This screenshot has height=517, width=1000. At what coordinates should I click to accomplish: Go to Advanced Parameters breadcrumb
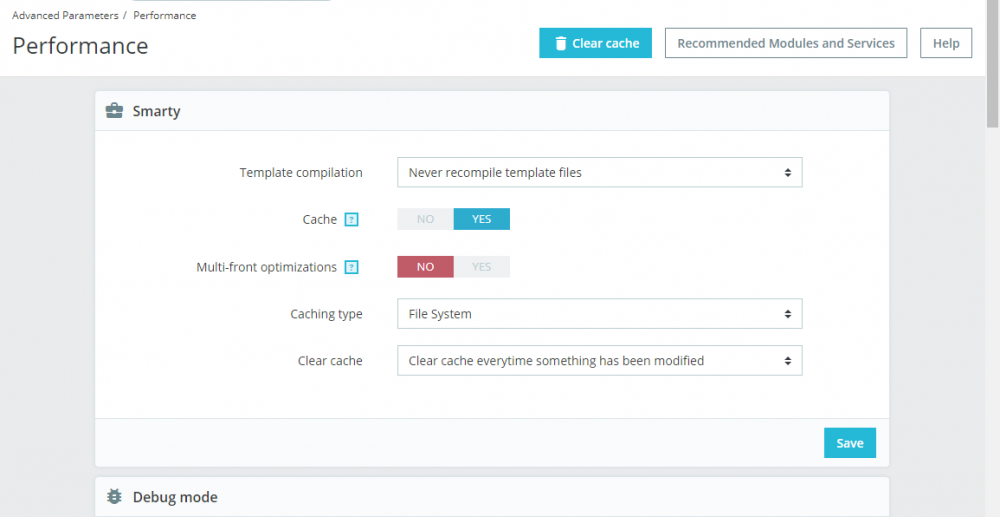coord(63,16)
